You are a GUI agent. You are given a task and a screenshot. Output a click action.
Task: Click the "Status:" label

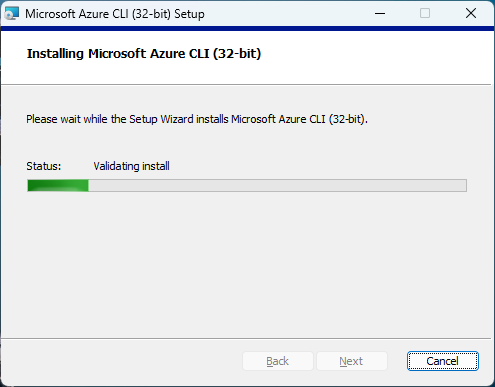[44, 166]
